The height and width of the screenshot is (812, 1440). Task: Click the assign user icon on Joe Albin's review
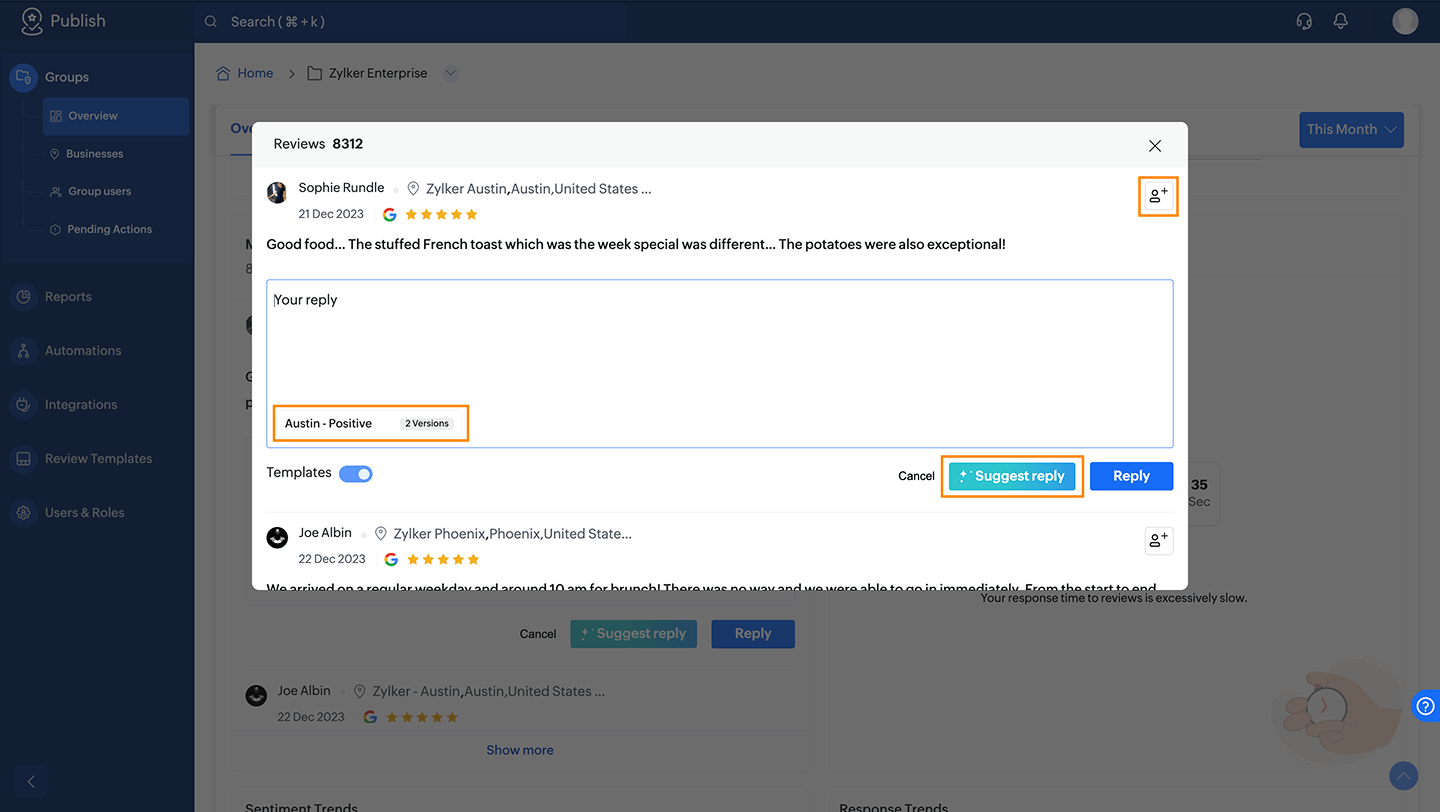1158,540
